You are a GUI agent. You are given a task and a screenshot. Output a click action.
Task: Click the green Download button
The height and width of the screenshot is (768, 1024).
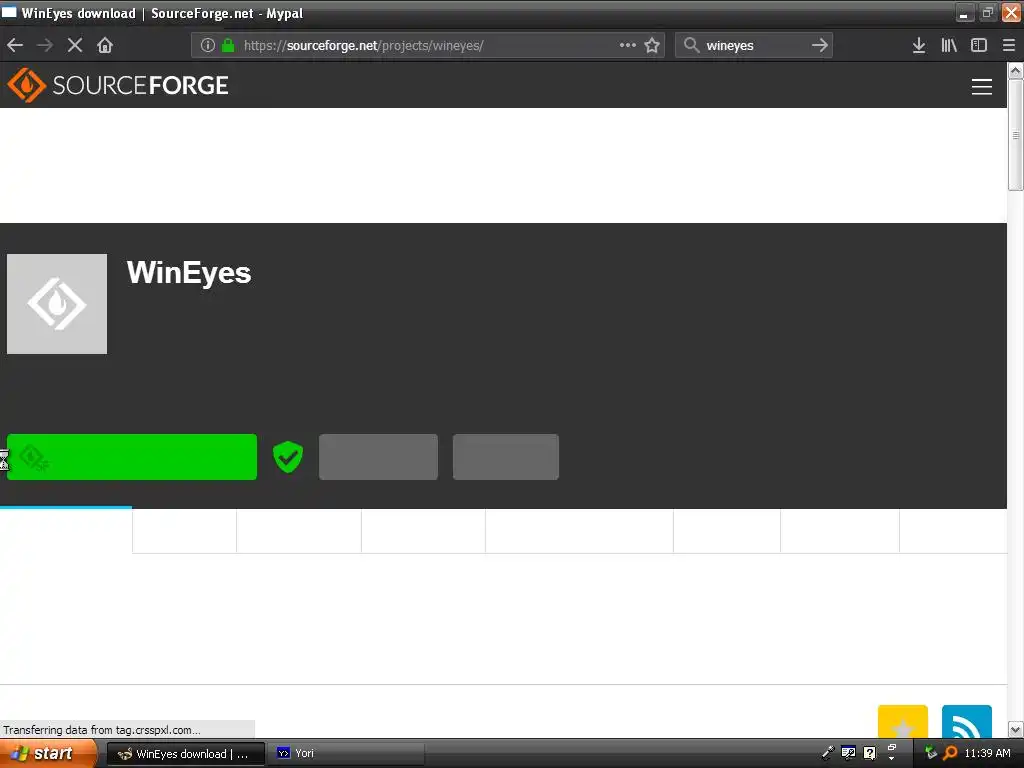(132, 456)
